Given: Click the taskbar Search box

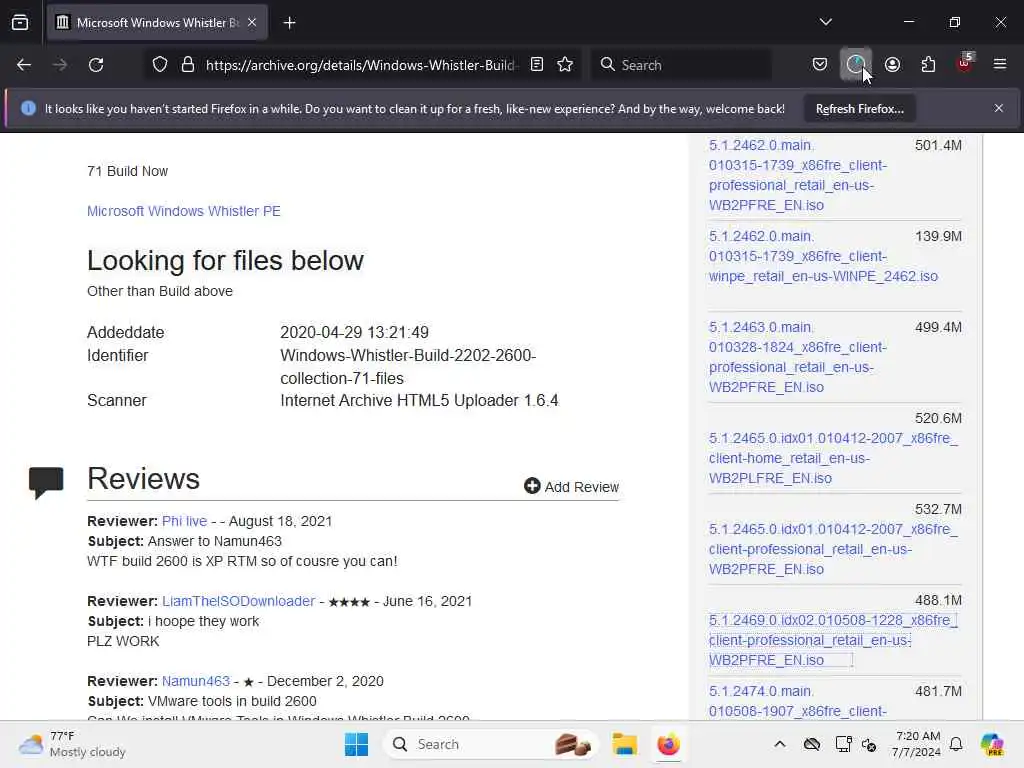Looking at the screenshot, I should coord(490,744).
